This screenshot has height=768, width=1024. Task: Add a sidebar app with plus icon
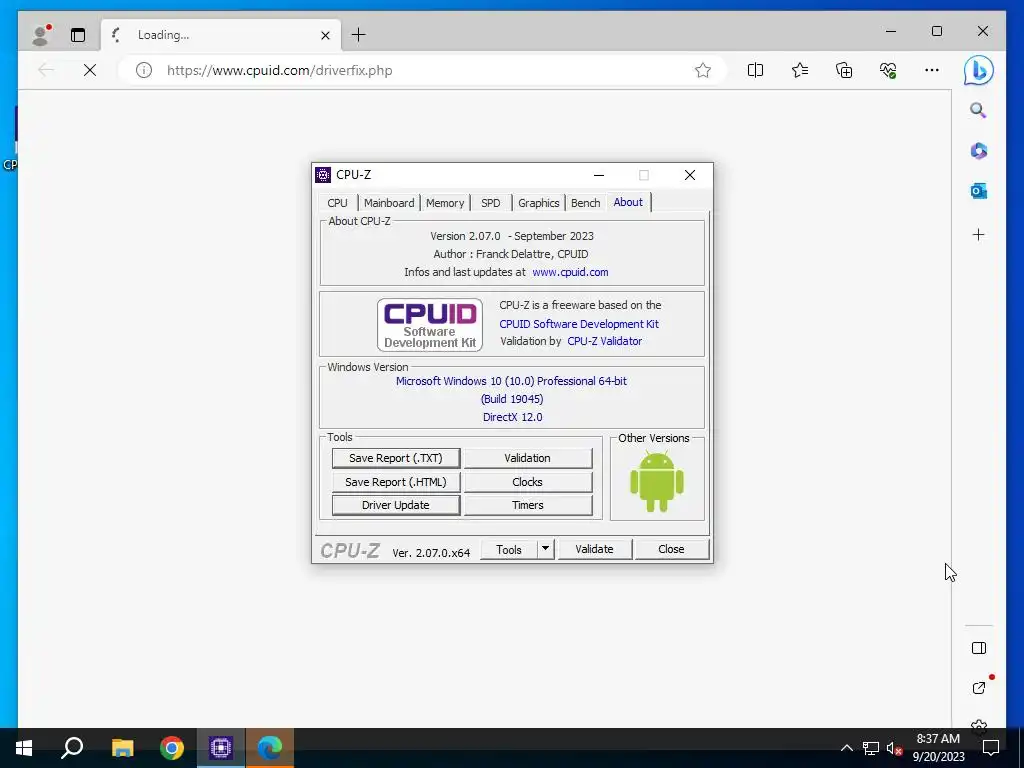pos(978,234)
